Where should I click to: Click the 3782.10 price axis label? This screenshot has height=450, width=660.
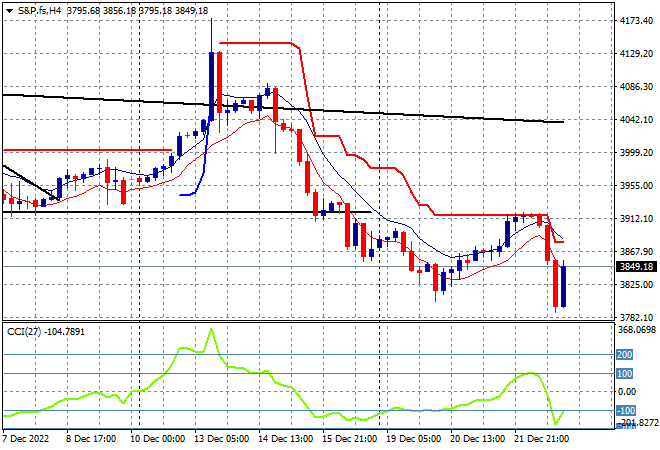pos(636,317)
